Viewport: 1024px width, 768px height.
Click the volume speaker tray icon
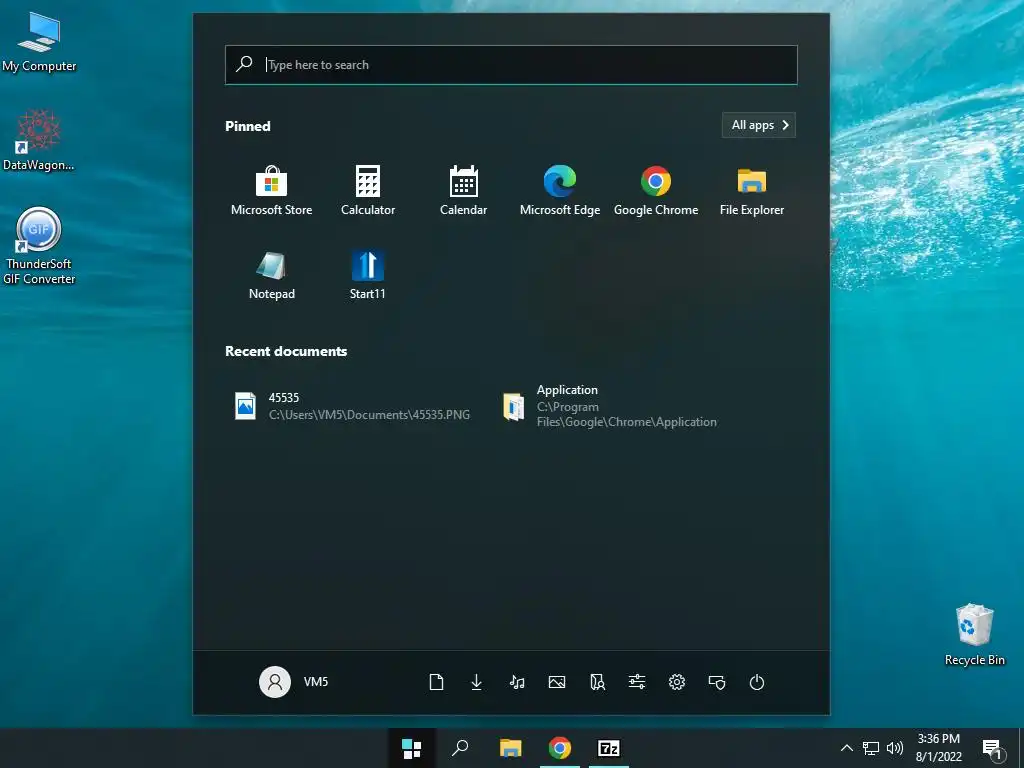coord(895,748)
